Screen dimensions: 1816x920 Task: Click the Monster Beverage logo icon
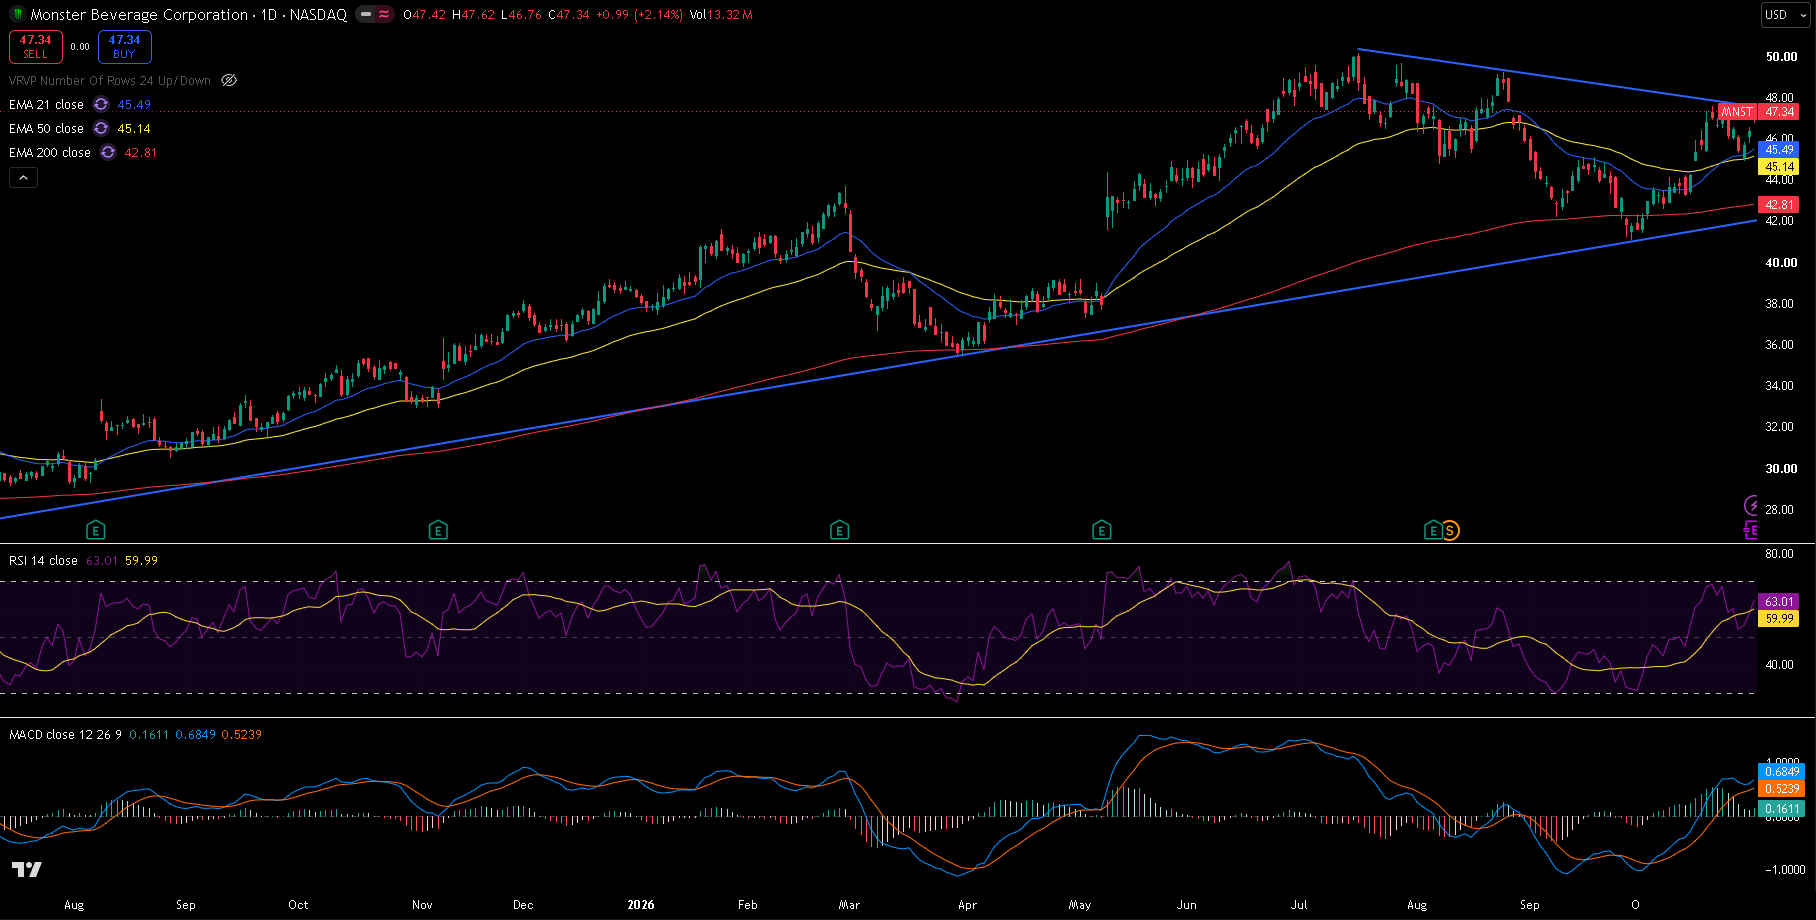pyautogui.click(x=16, y=15)
